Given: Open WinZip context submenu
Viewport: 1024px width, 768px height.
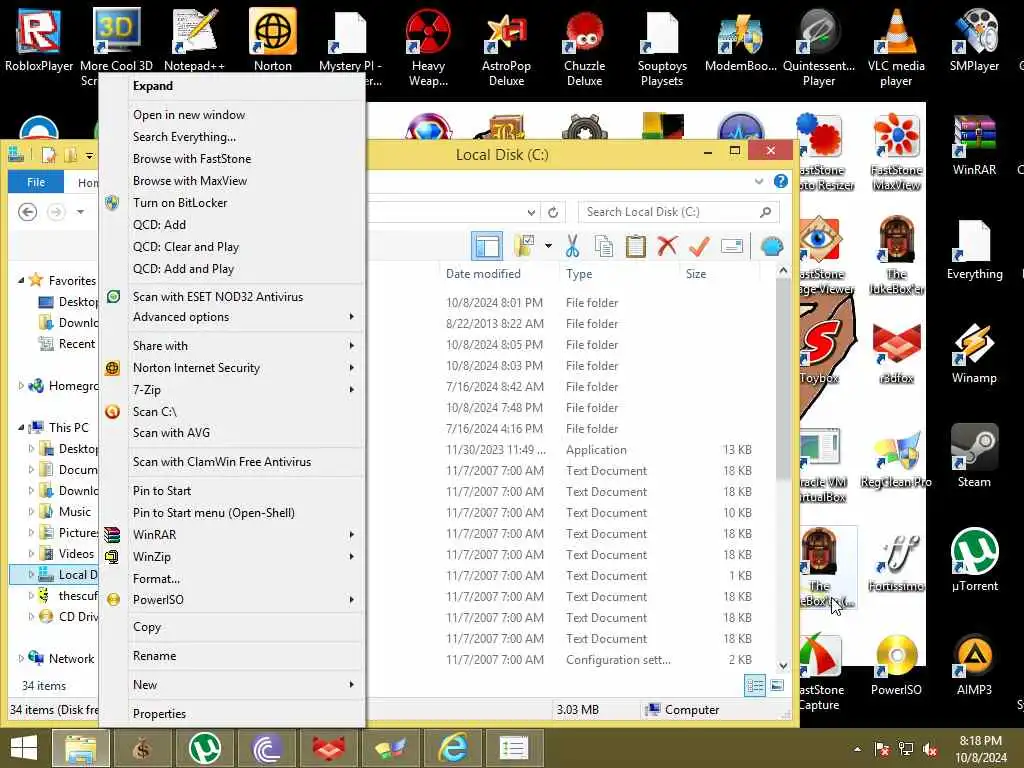Looking at the screenshot, I should pyautogui.click(x=246, y=556).
